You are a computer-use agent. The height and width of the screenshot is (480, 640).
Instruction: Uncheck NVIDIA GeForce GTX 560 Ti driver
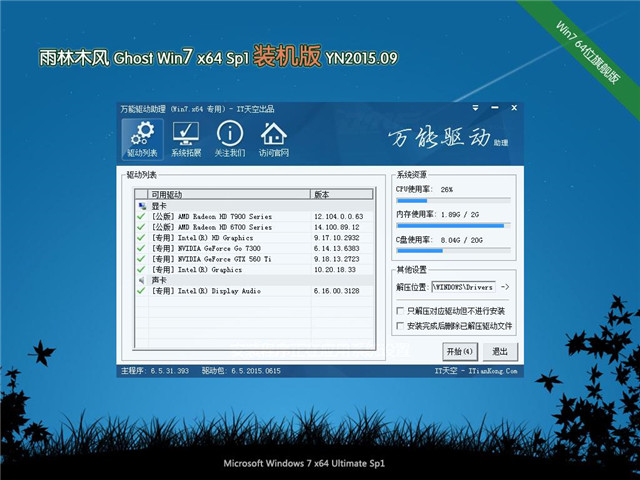point(141,259)
